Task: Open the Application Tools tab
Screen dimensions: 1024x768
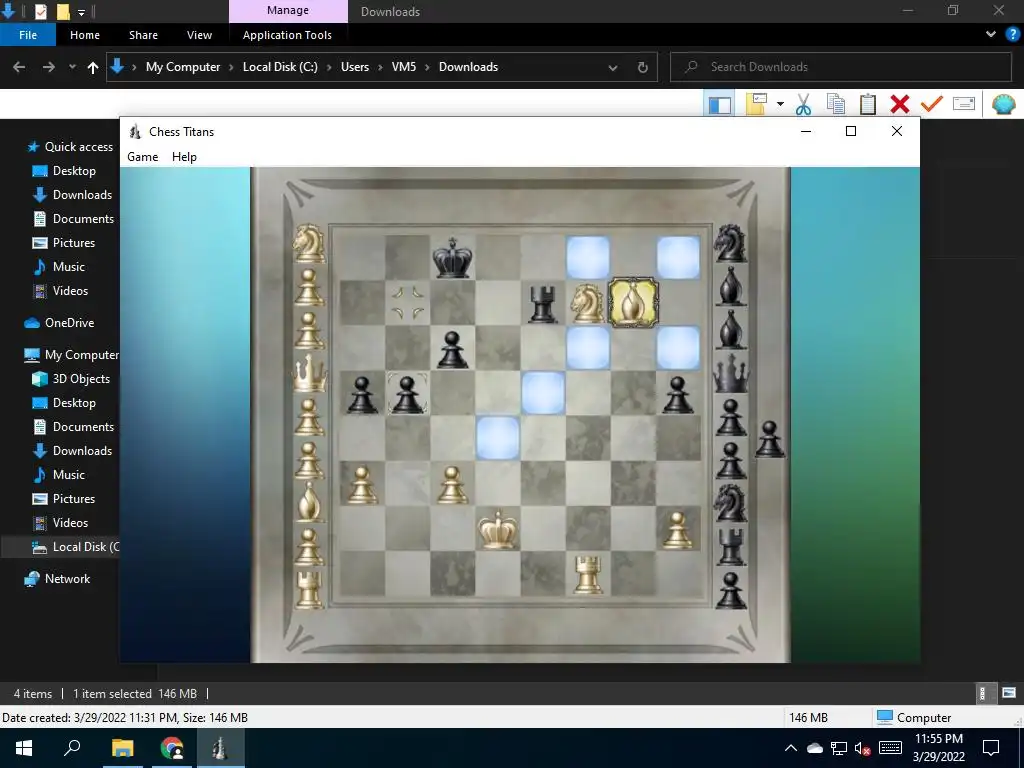Action: pos(287,35)
